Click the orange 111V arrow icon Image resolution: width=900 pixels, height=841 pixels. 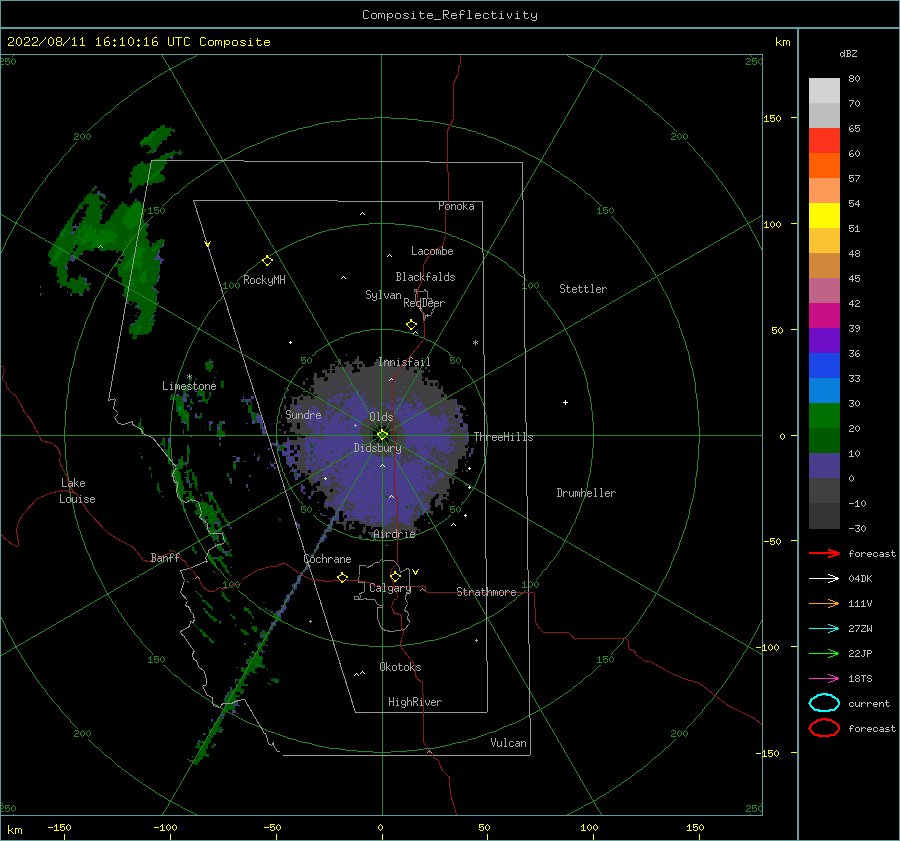824,603
